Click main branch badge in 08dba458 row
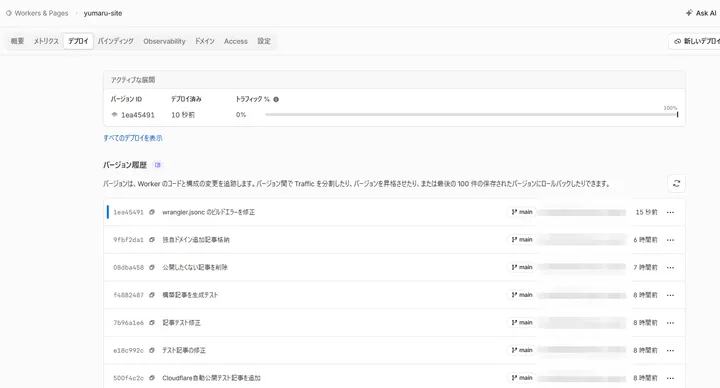 [522, 267]
